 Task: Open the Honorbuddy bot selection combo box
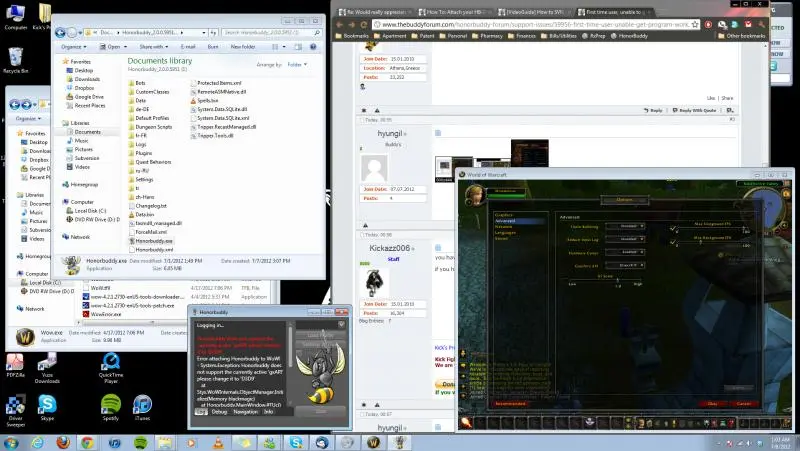(x=321, y=324)
